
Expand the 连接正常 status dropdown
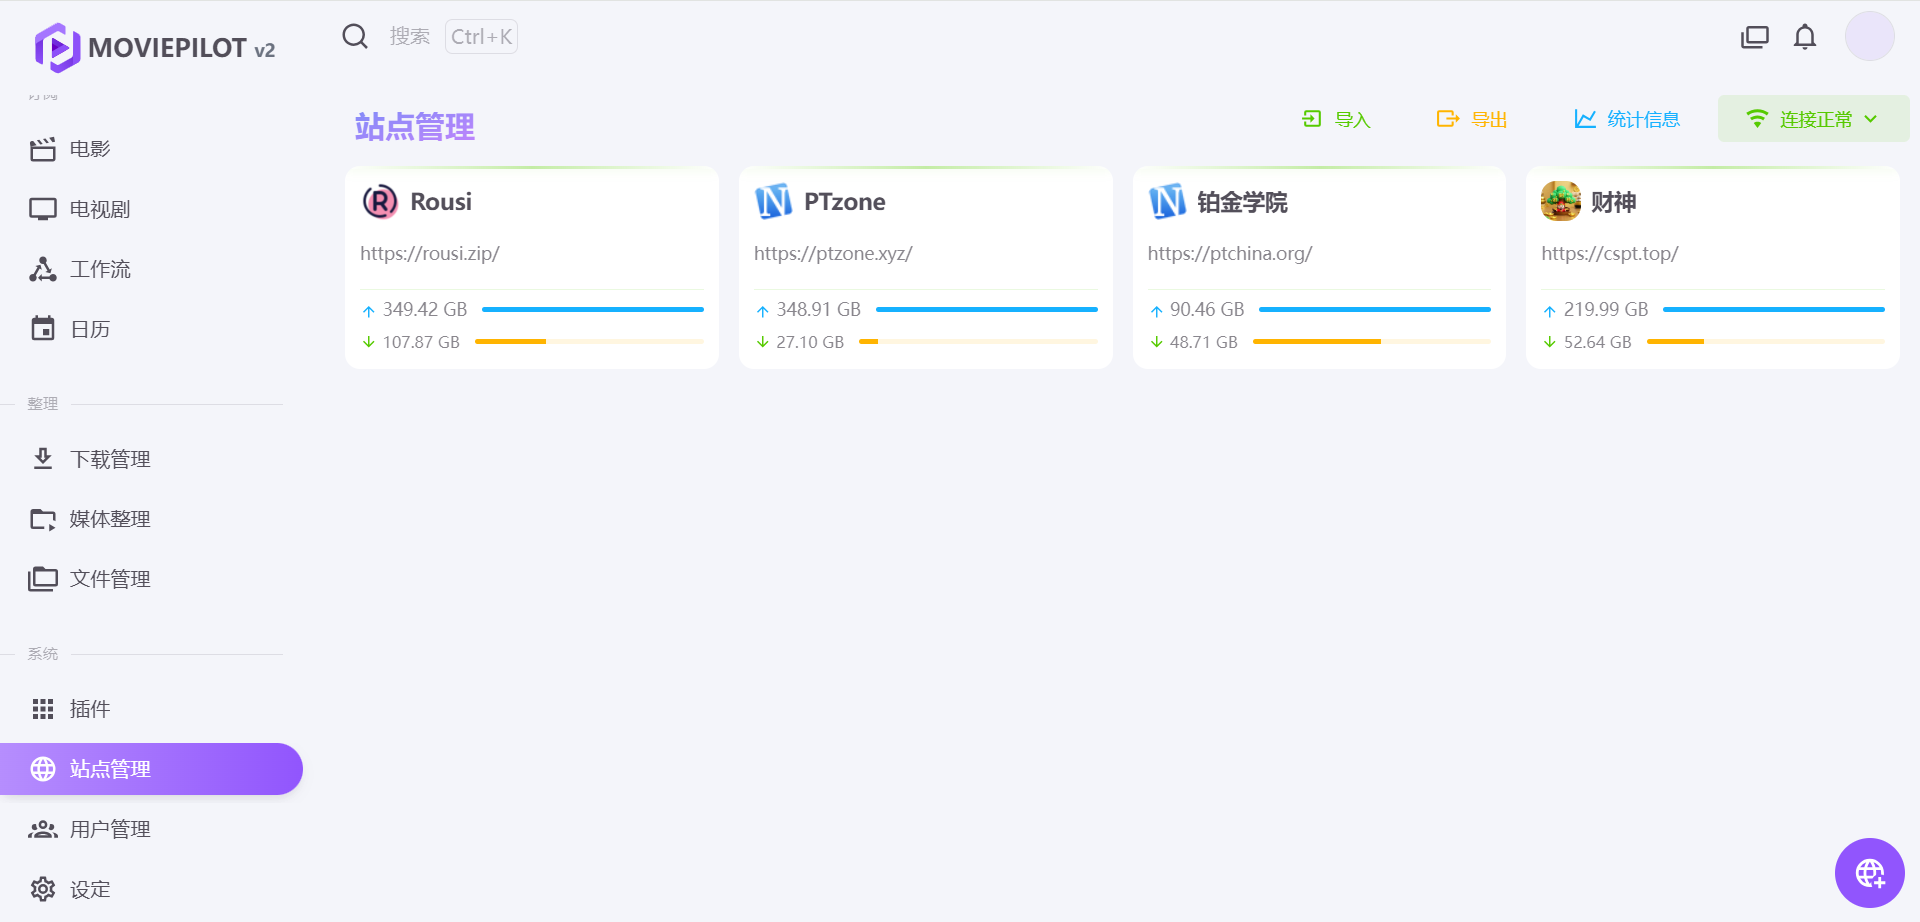point(1812,119)
